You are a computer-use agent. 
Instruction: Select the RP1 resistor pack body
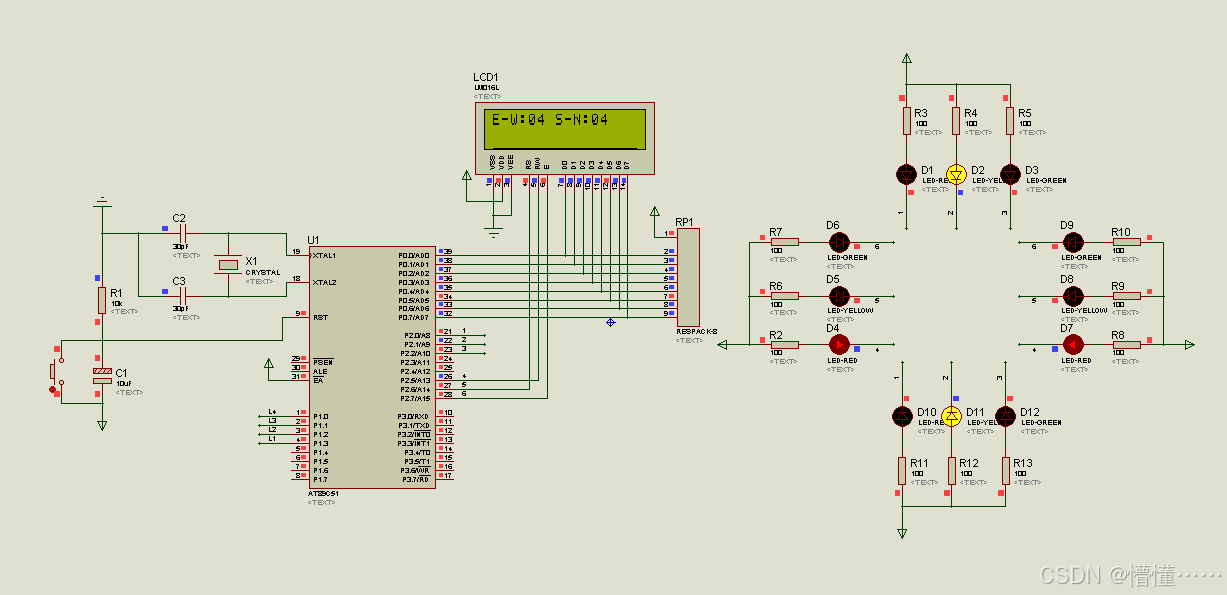(688, 276)
